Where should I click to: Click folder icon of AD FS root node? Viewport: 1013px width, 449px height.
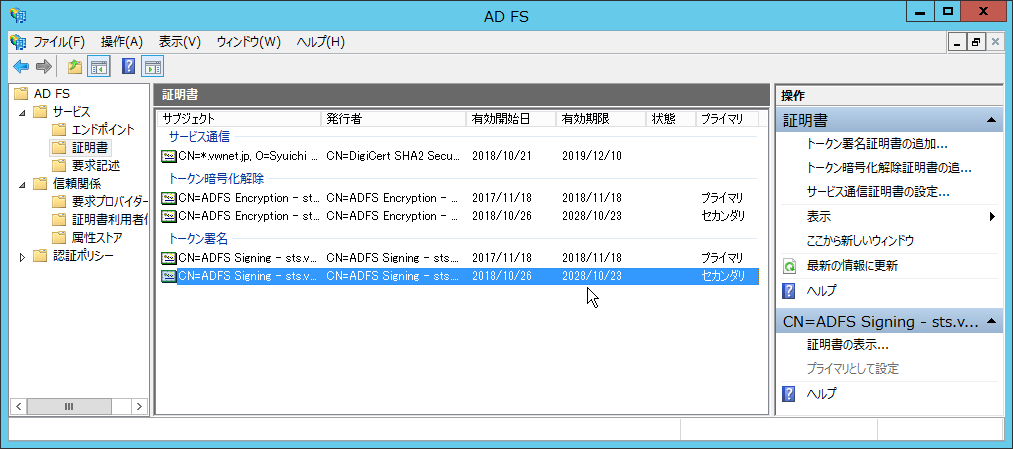click(x=21, y=94)
